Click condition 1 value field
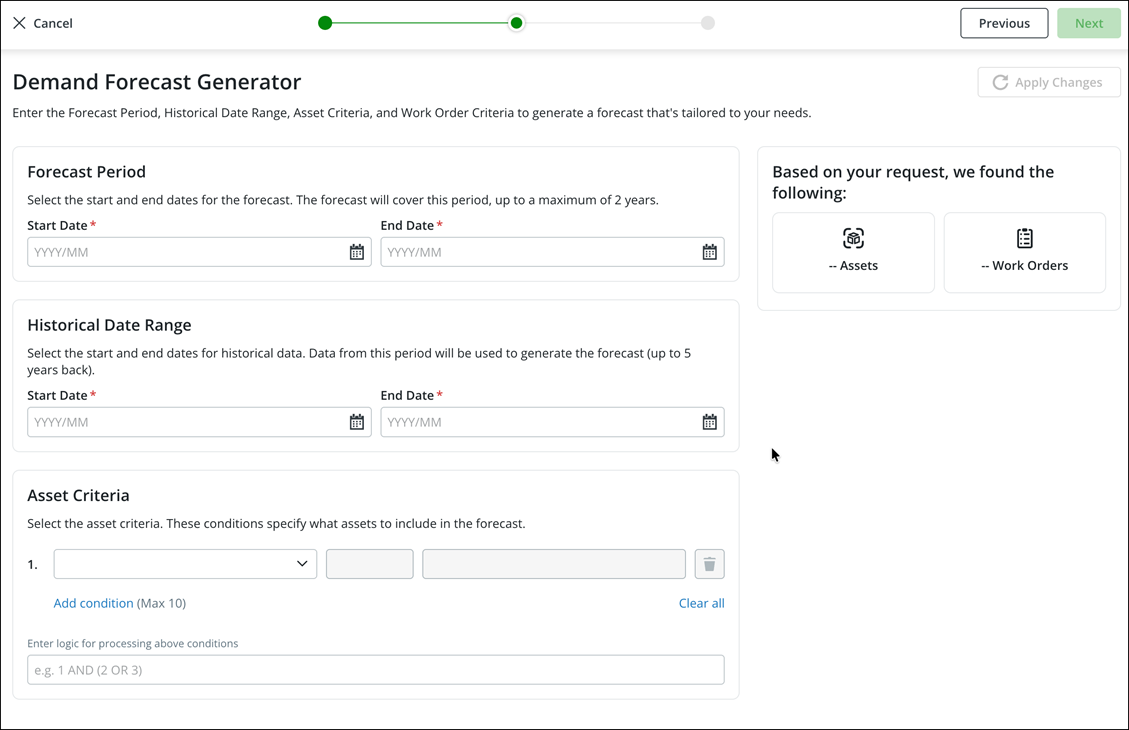This screenshot has height=730, width=1129. click(x=554, y=564)
